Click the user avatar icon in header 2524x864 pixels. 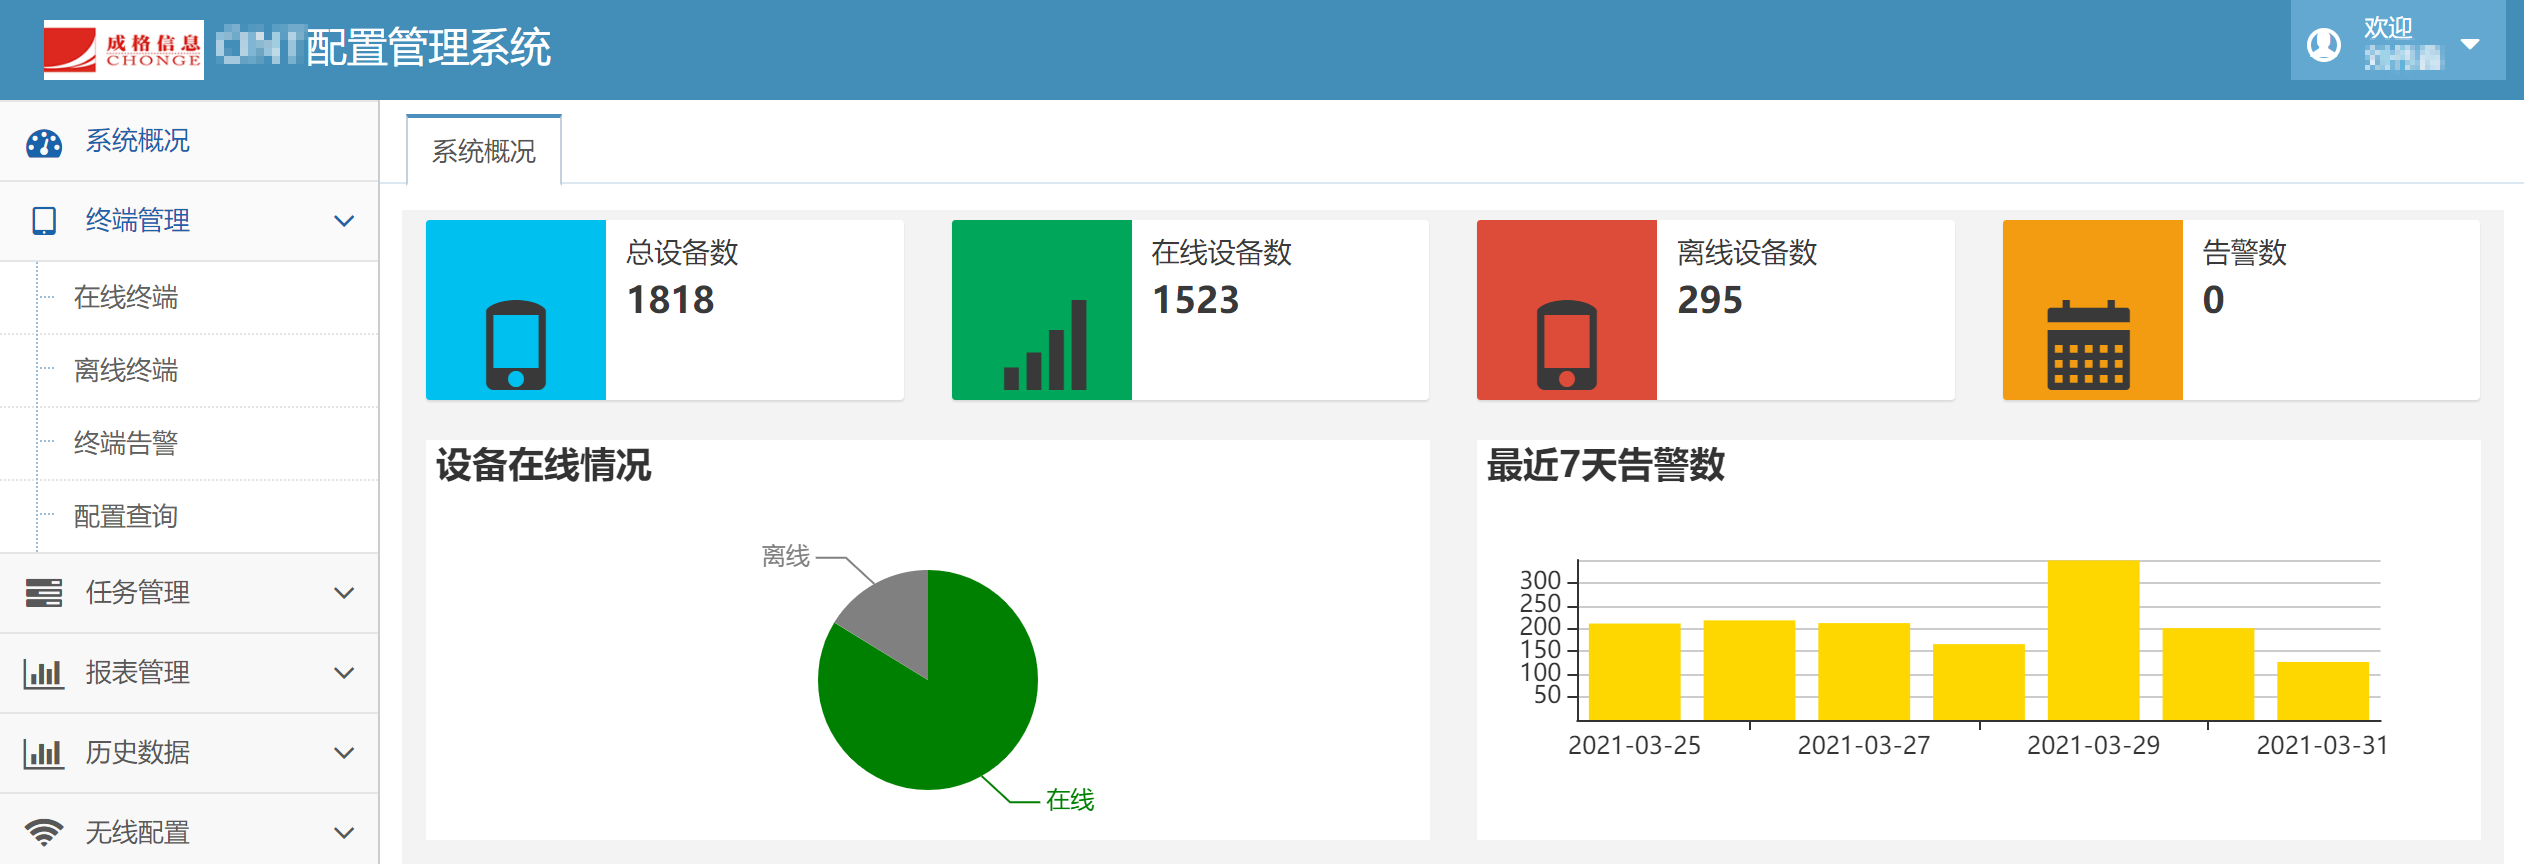click(x=2323, y=45)
